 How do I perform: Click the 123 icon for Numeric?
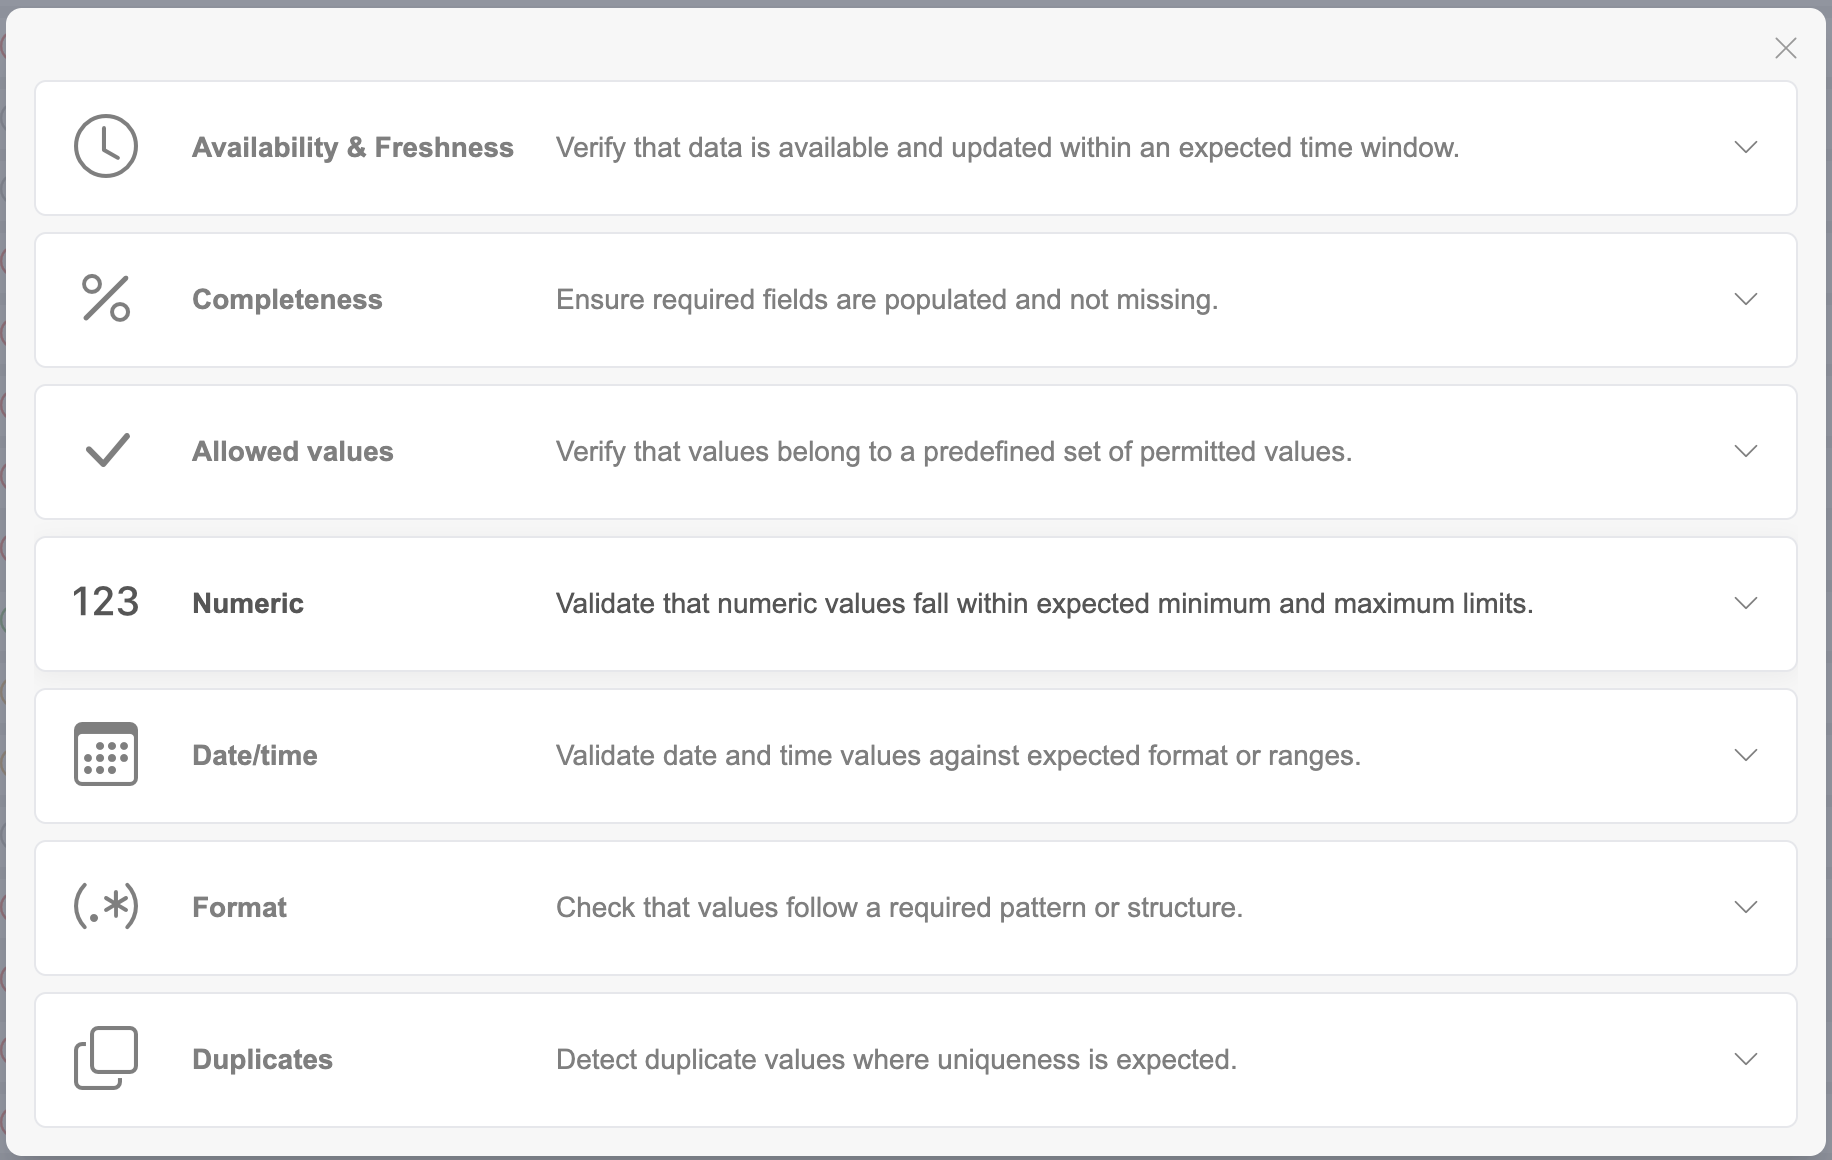point(106,603)
